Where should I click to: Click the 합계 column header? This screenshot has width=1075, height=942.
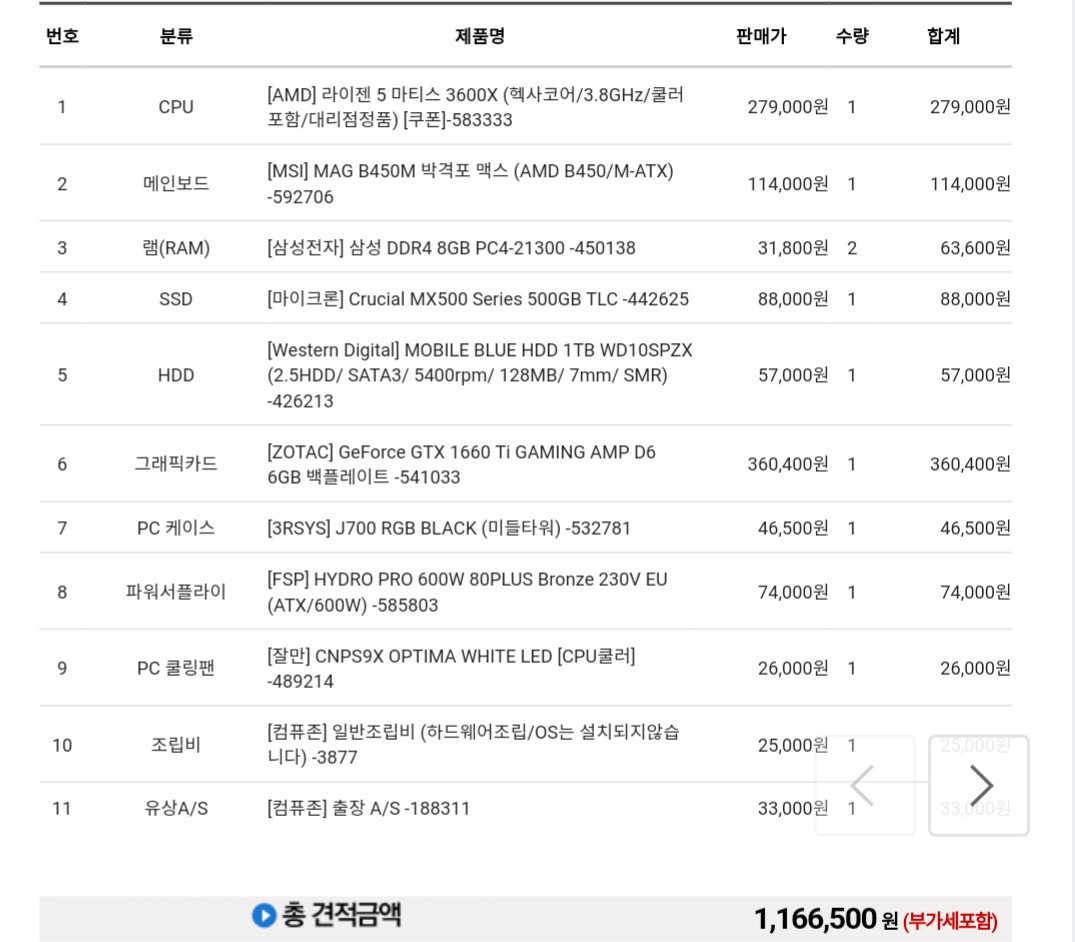[x=943, y=37]
